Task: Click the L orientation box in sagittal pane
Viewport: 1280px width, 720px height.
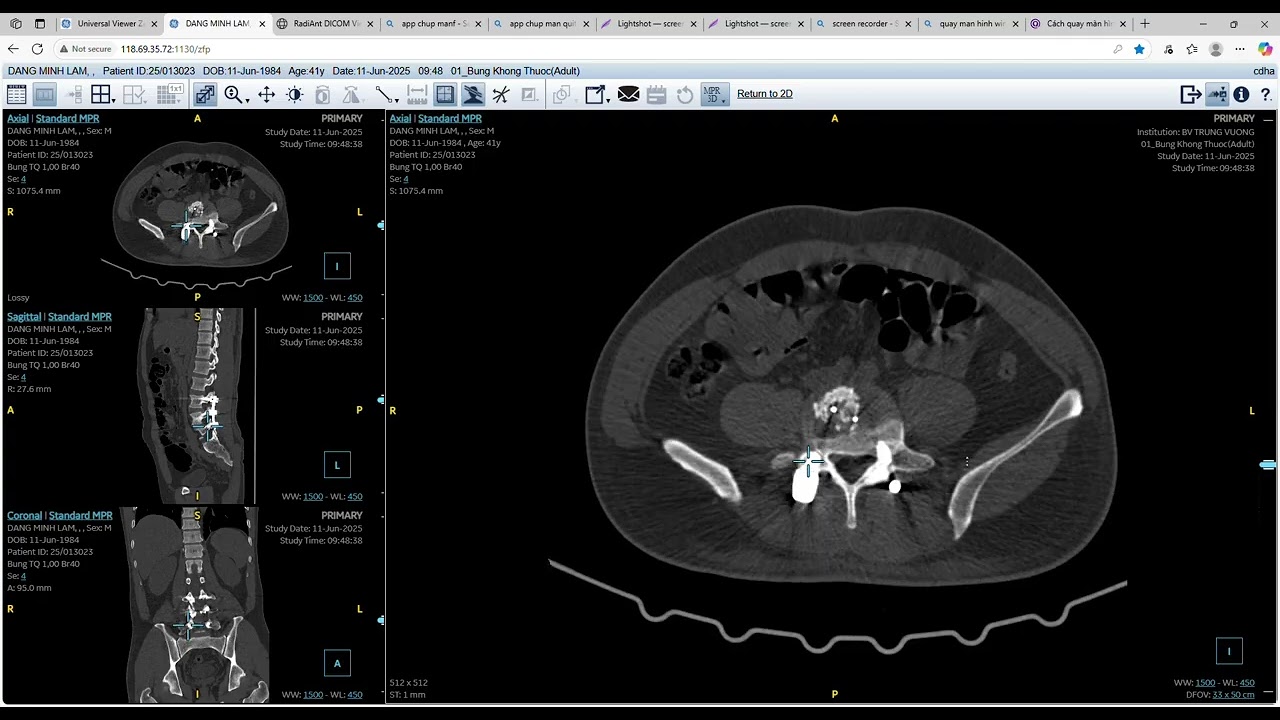Action: click(x=337, y=465)
